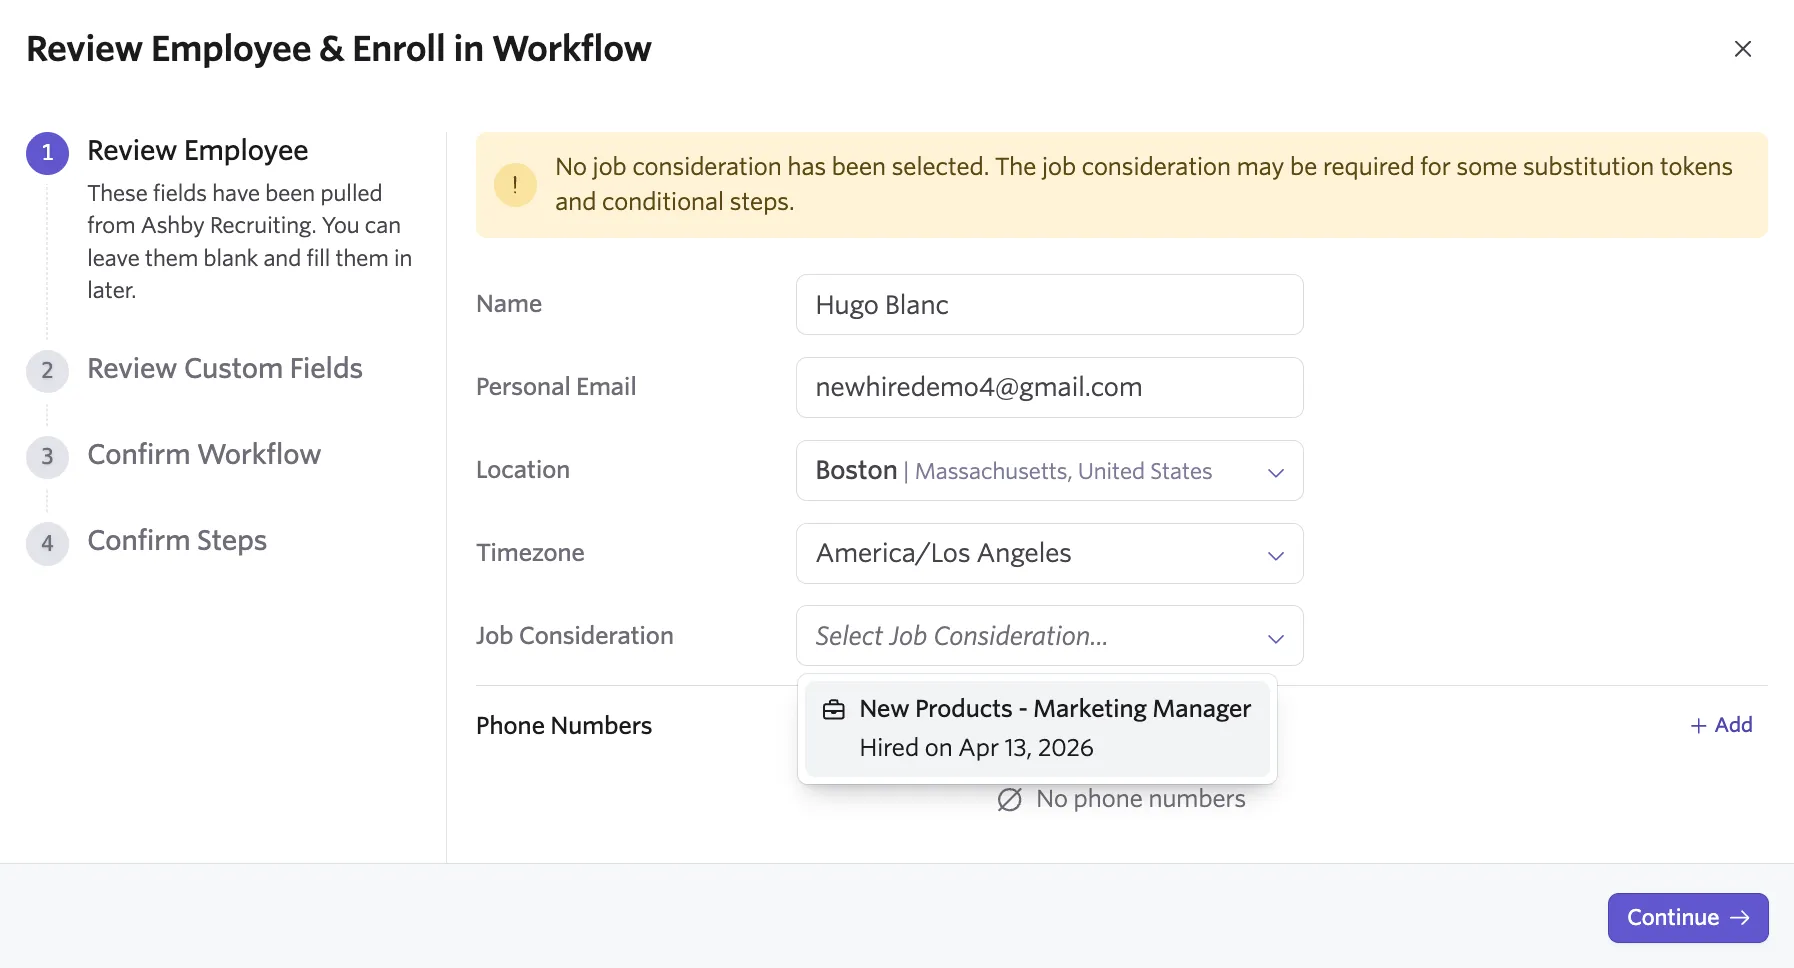Edit the Name field Hugo Blanc
The width and height of the screenshot is (1794, 968).
tap(1049, 305)
